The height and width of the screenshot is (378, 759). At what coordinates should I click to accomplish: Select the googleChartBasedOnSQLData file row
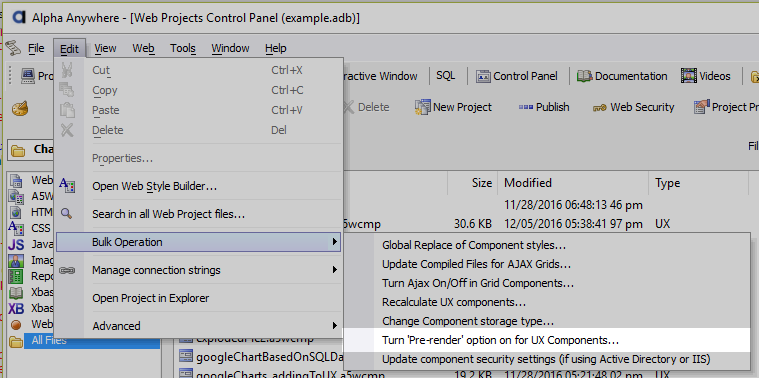[x=261, y=358]
